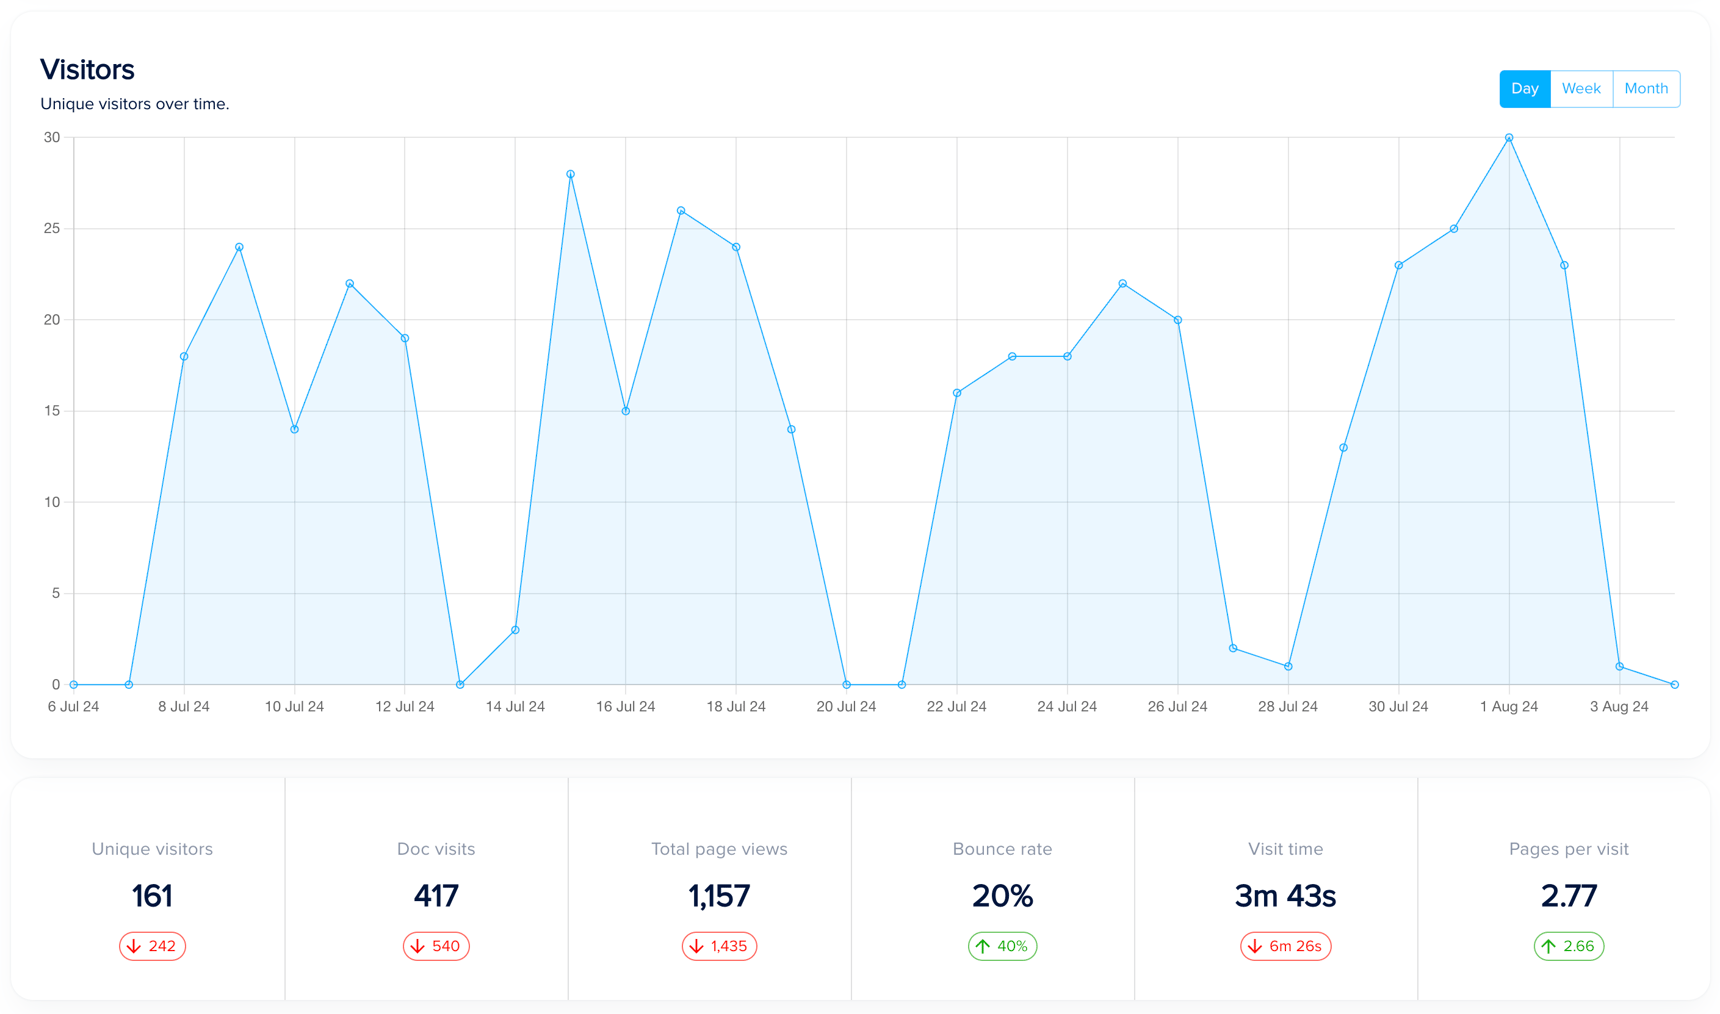Toggle the highlighted Day button off
The width and height of the screenshot is (1720, 1014).
pyautogui.click(x=1524, y=88)
